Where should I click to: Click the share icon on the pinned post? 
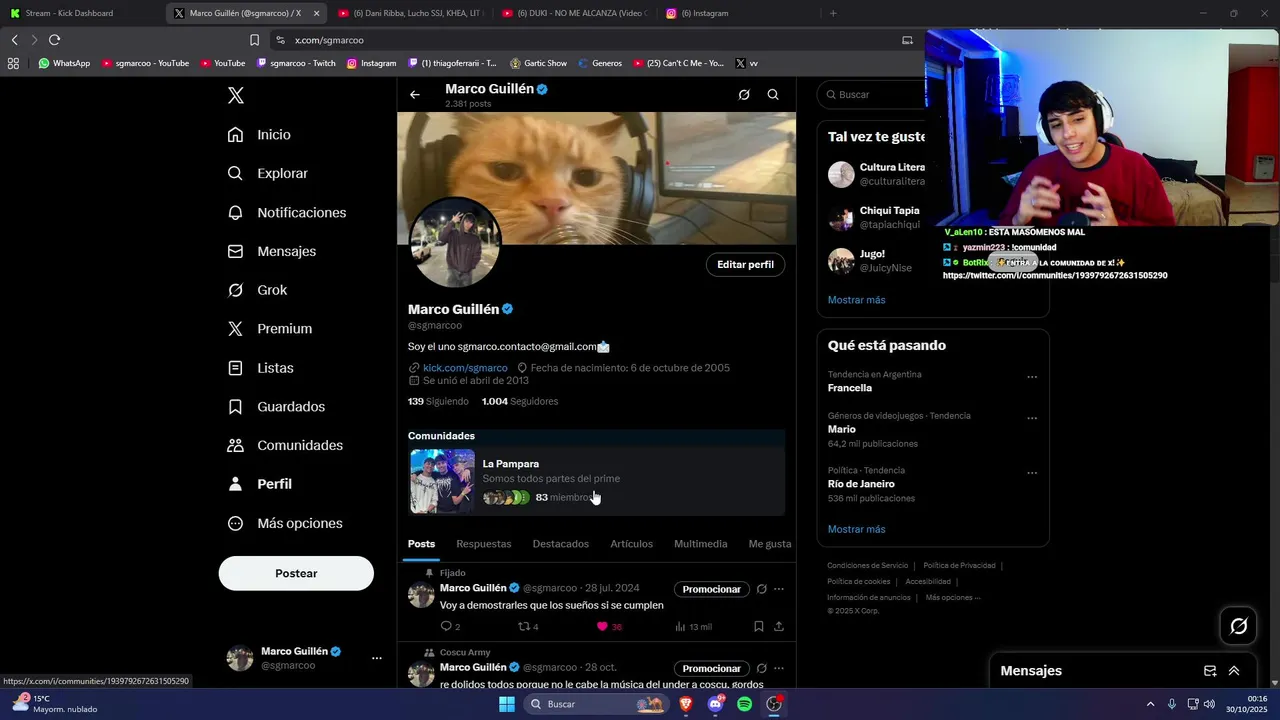(x=779, y=627)
